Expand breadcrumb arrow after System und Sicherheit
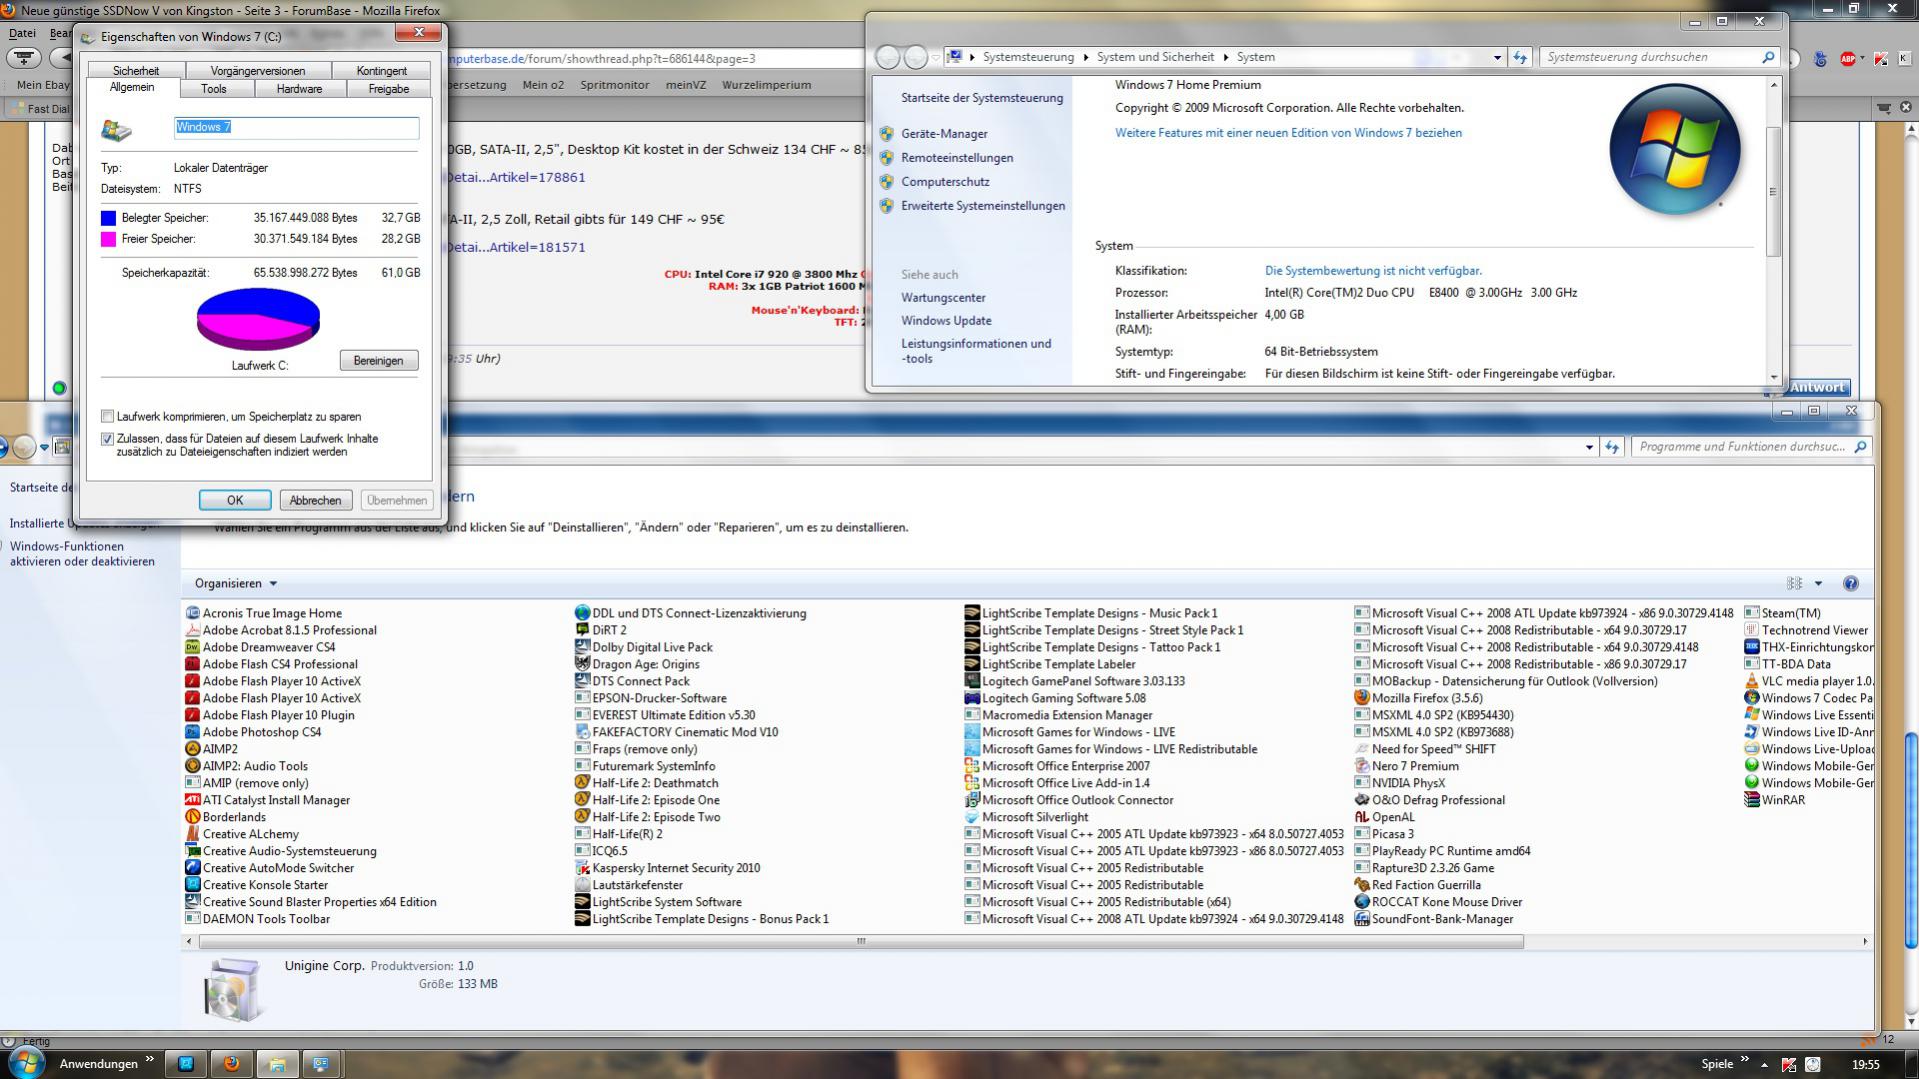1919x1079 pixels. tap(1226, 57)
